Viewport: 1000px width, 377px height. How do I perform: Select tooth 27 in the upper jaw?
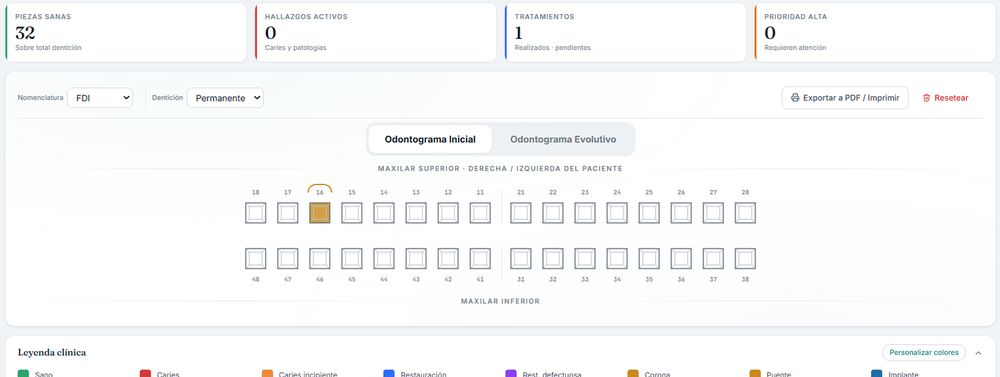714,212
